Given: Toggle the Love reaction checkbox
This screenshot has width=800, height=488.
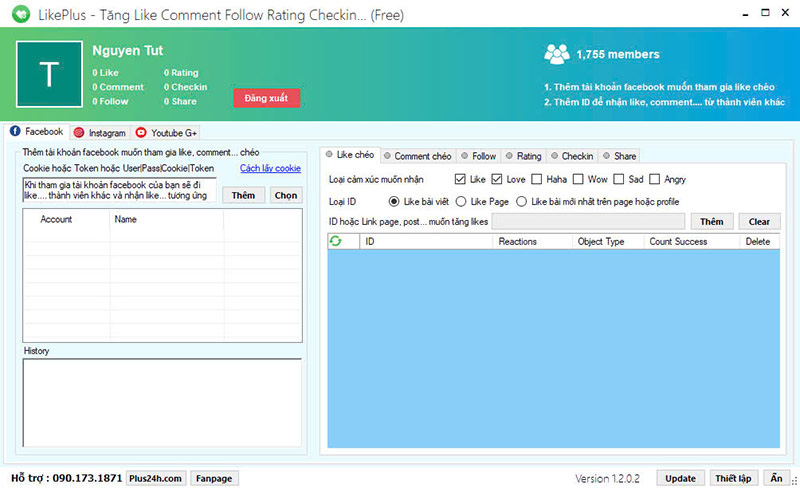Looking at the screenshot, I should pos(497,179).
